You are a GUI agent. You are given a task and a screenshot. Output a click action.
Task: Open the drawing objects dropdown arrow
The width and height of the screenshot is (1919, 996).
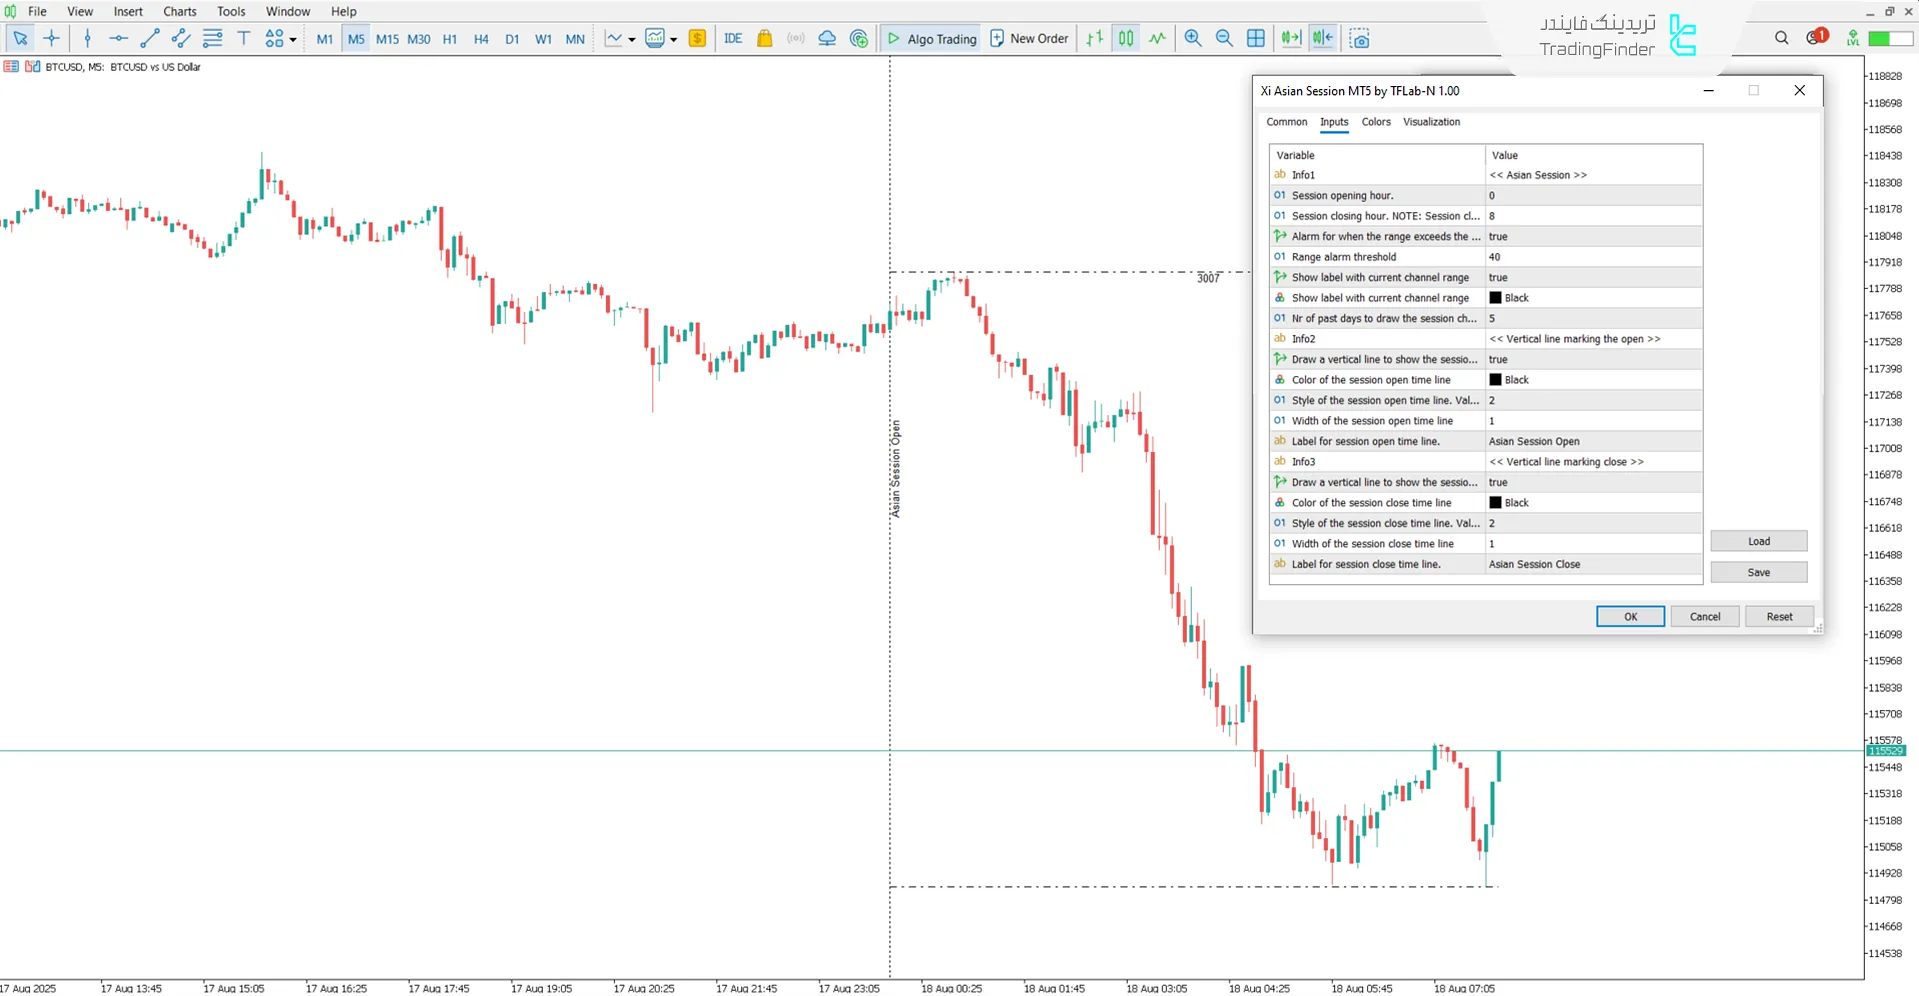coord(293,40)
